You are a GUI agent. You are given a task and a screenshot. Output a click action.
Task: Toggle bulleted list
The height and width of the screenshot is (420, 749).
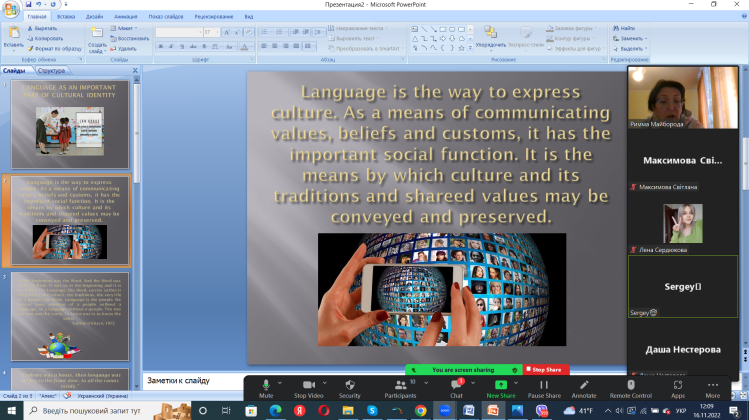click(265, 32)
